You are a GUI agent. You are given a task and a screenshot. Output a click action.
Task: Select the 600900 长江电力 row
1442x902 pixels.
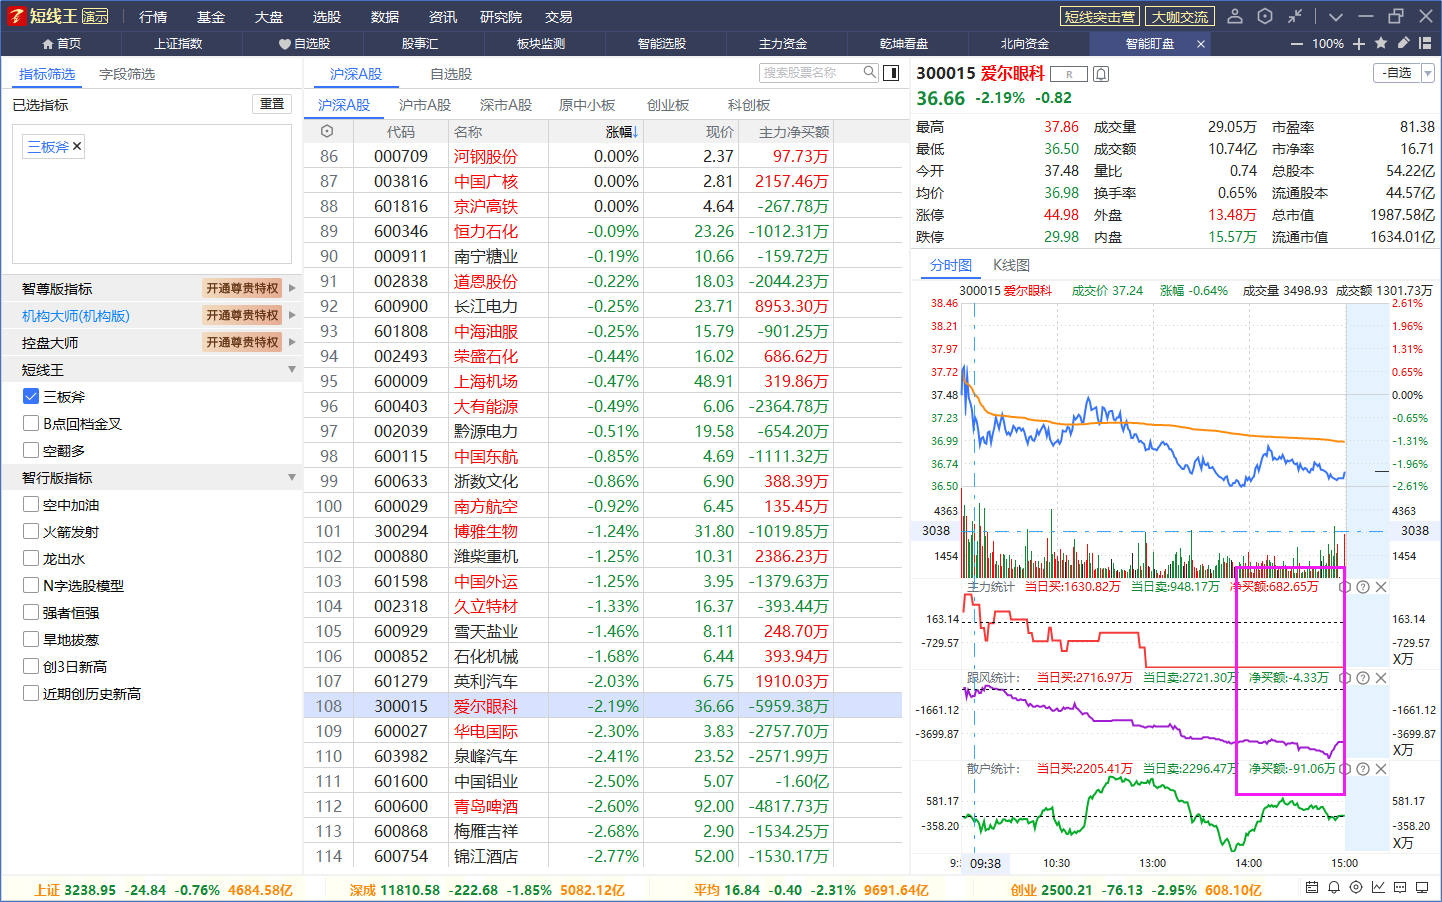pyautogui.click(x=603, y=306)
